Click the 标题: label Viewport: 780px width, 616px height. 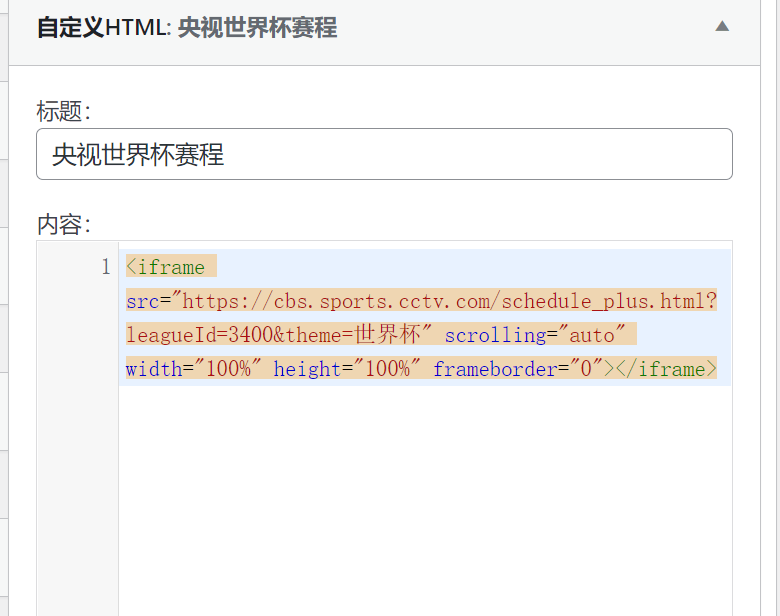[64, 111]
